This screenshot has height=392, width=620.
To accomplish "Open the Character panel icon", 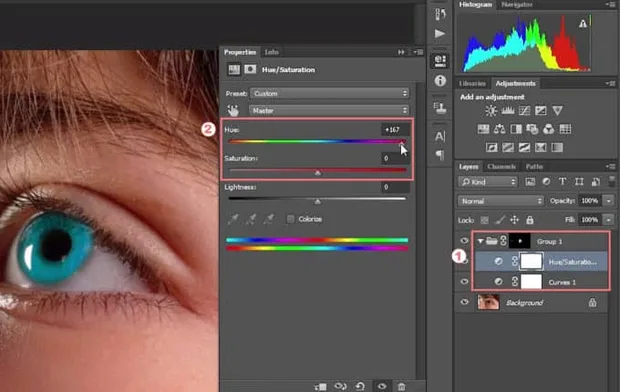I will point(440,136).
